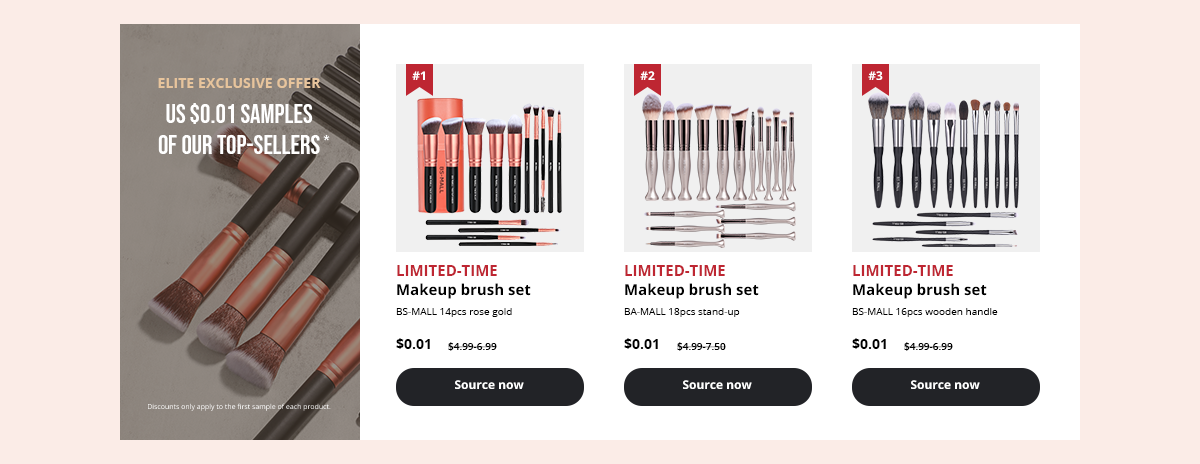
Task: Click the US $0.01 samples promo text
Action: point(239,129)
